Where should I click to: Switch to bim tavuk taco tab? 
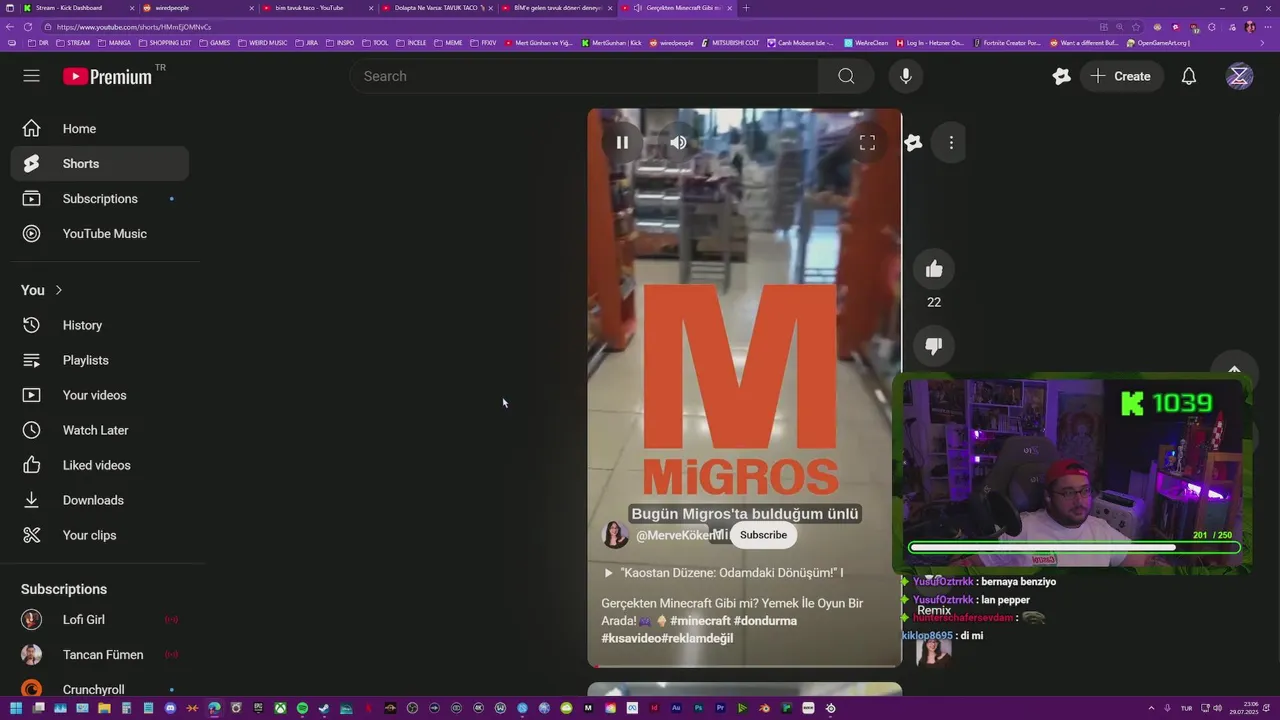(315, 8)
